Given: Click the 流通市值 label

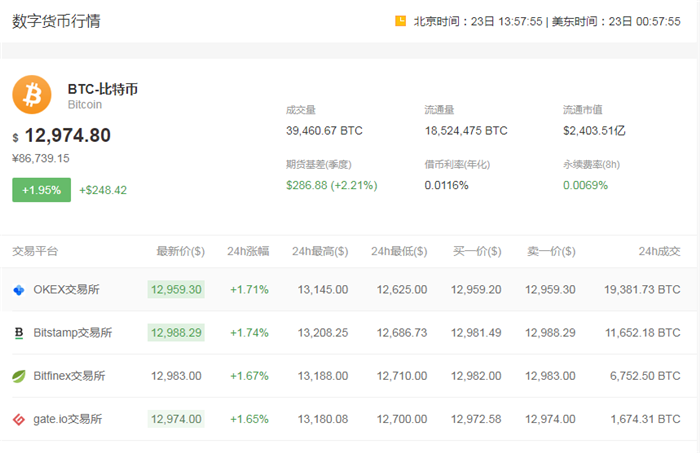Looking at the screenshot, I should [x=583, y=110].
